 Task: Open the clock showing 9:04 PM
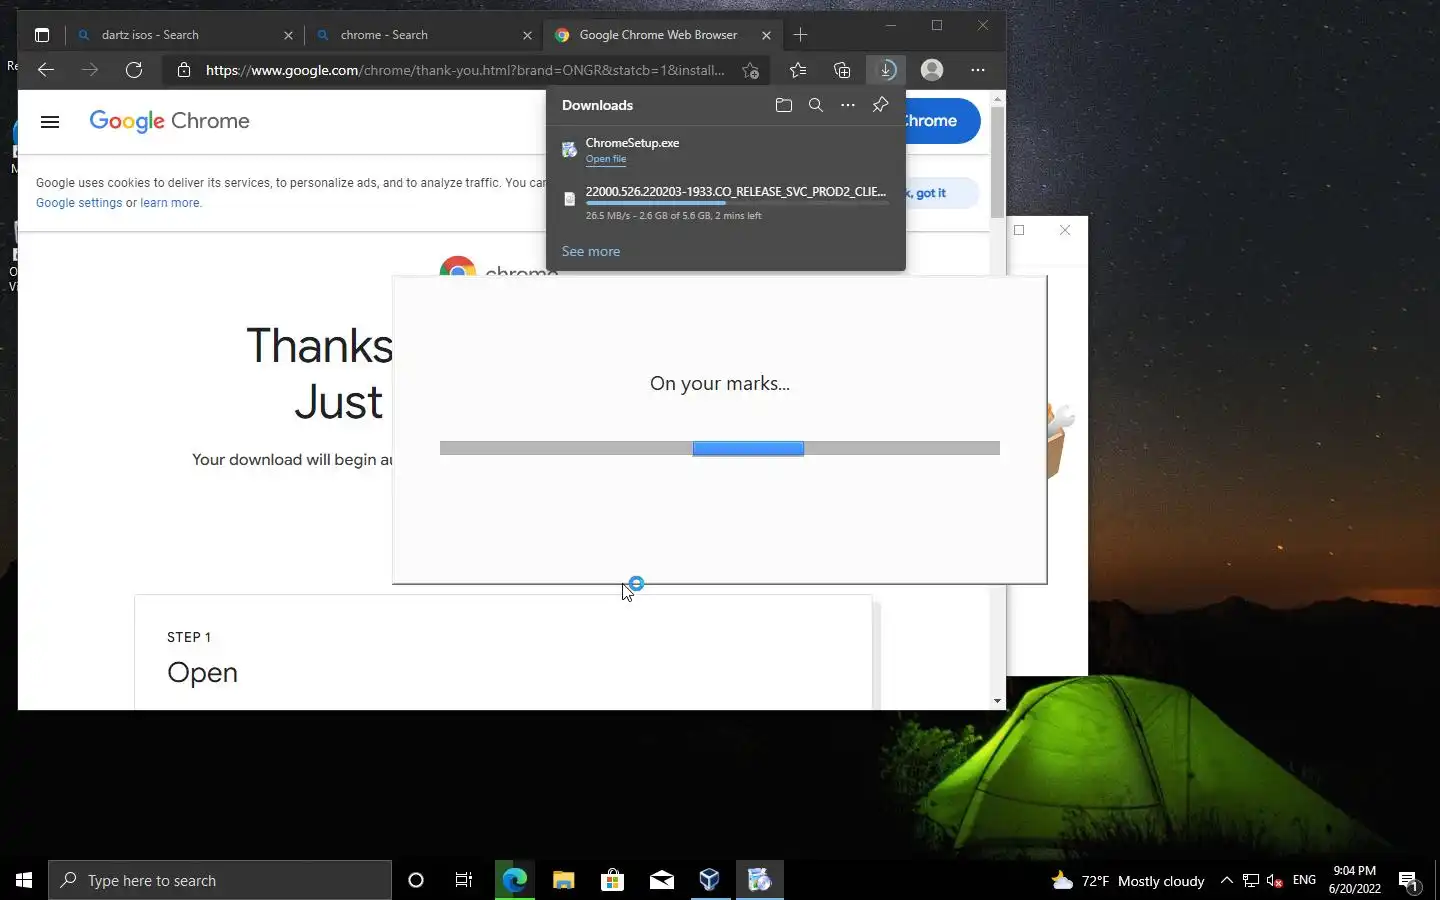(1355, 880)
